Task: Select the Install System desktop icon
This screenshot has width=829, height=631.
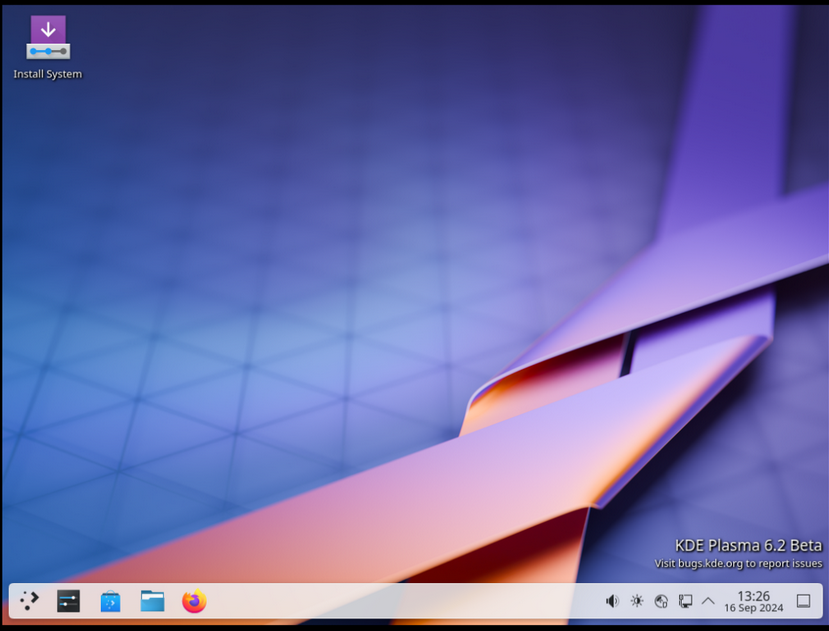Action: click(x=47, y=40)
